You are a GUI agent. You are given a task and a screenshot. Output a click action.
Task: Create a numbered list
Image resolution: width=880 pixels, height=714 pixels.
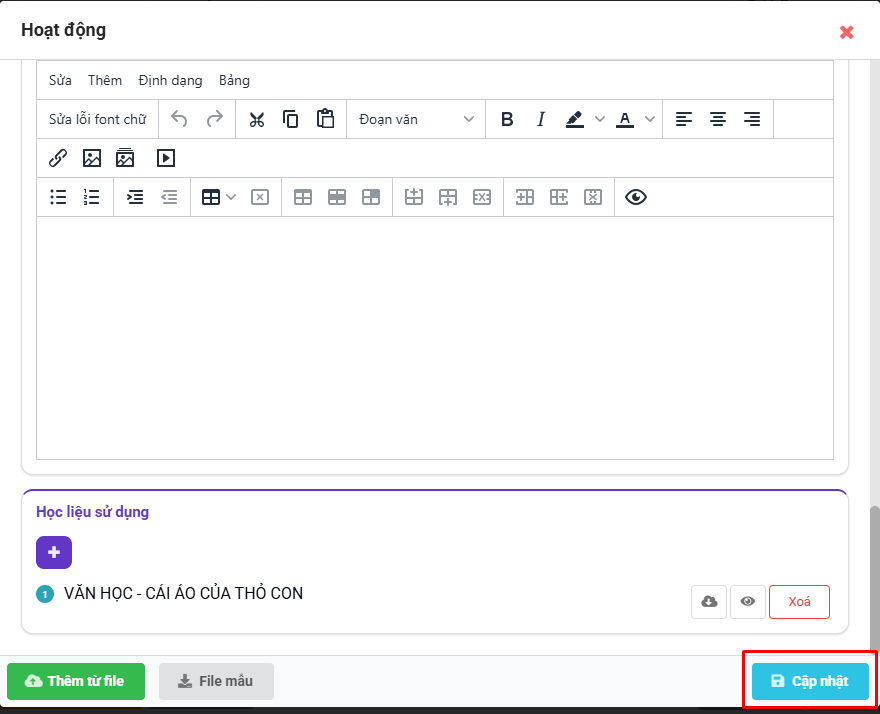click(x=92, y=197)
